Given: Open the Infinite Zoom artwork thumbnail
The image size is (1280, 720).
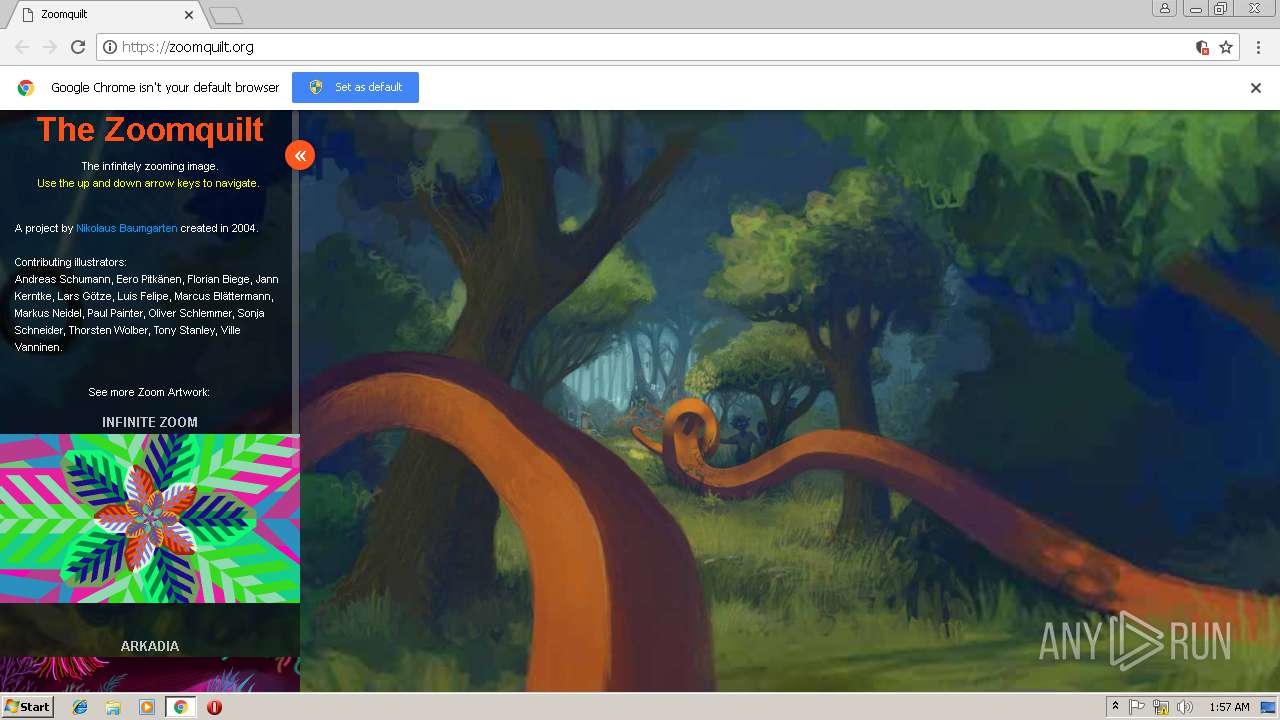Looking at the screenshot, I should click(x=150, y=518).
